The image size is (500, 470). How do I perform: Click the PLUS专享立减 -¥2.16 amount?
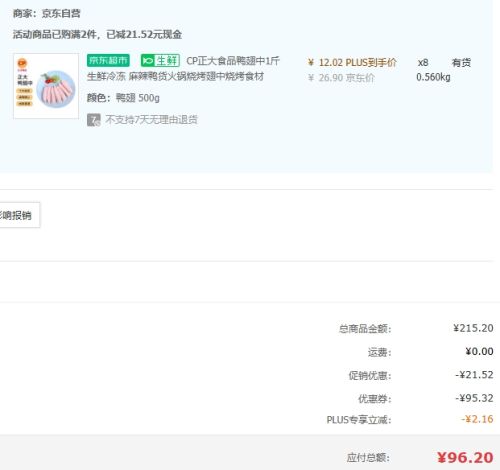click(477, 419)
